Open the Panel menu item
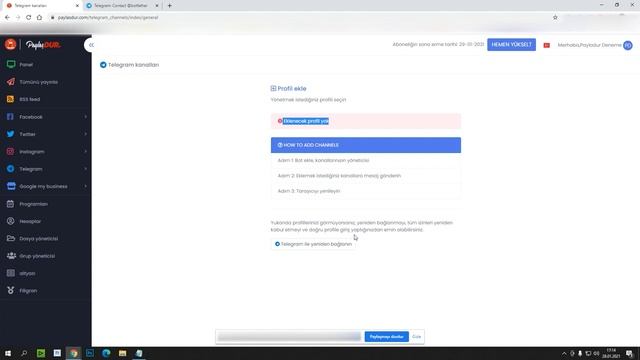Image resolution: width=640 pixels, height=360 pixels. tap(46, 64)
